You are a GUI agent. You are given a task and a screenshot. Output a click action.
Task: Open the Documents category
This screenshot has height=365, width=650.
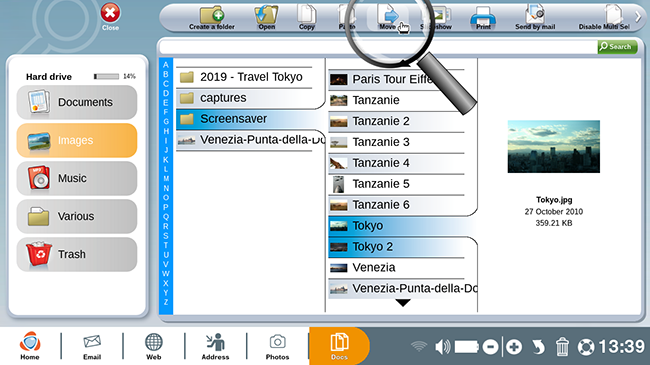[x=77, y=102]
